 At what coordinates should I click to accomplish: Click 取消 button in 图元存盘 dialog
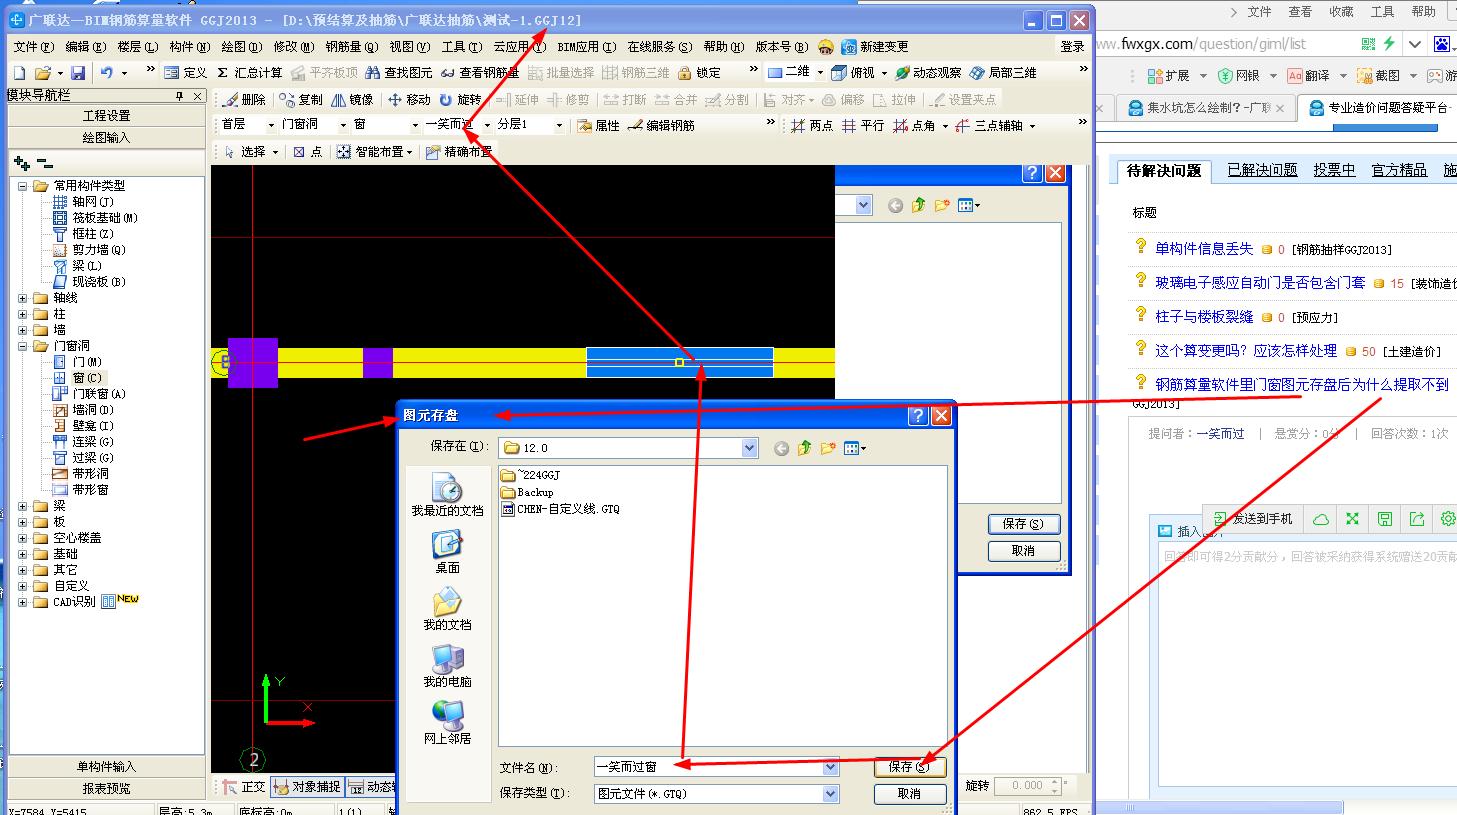909,794
